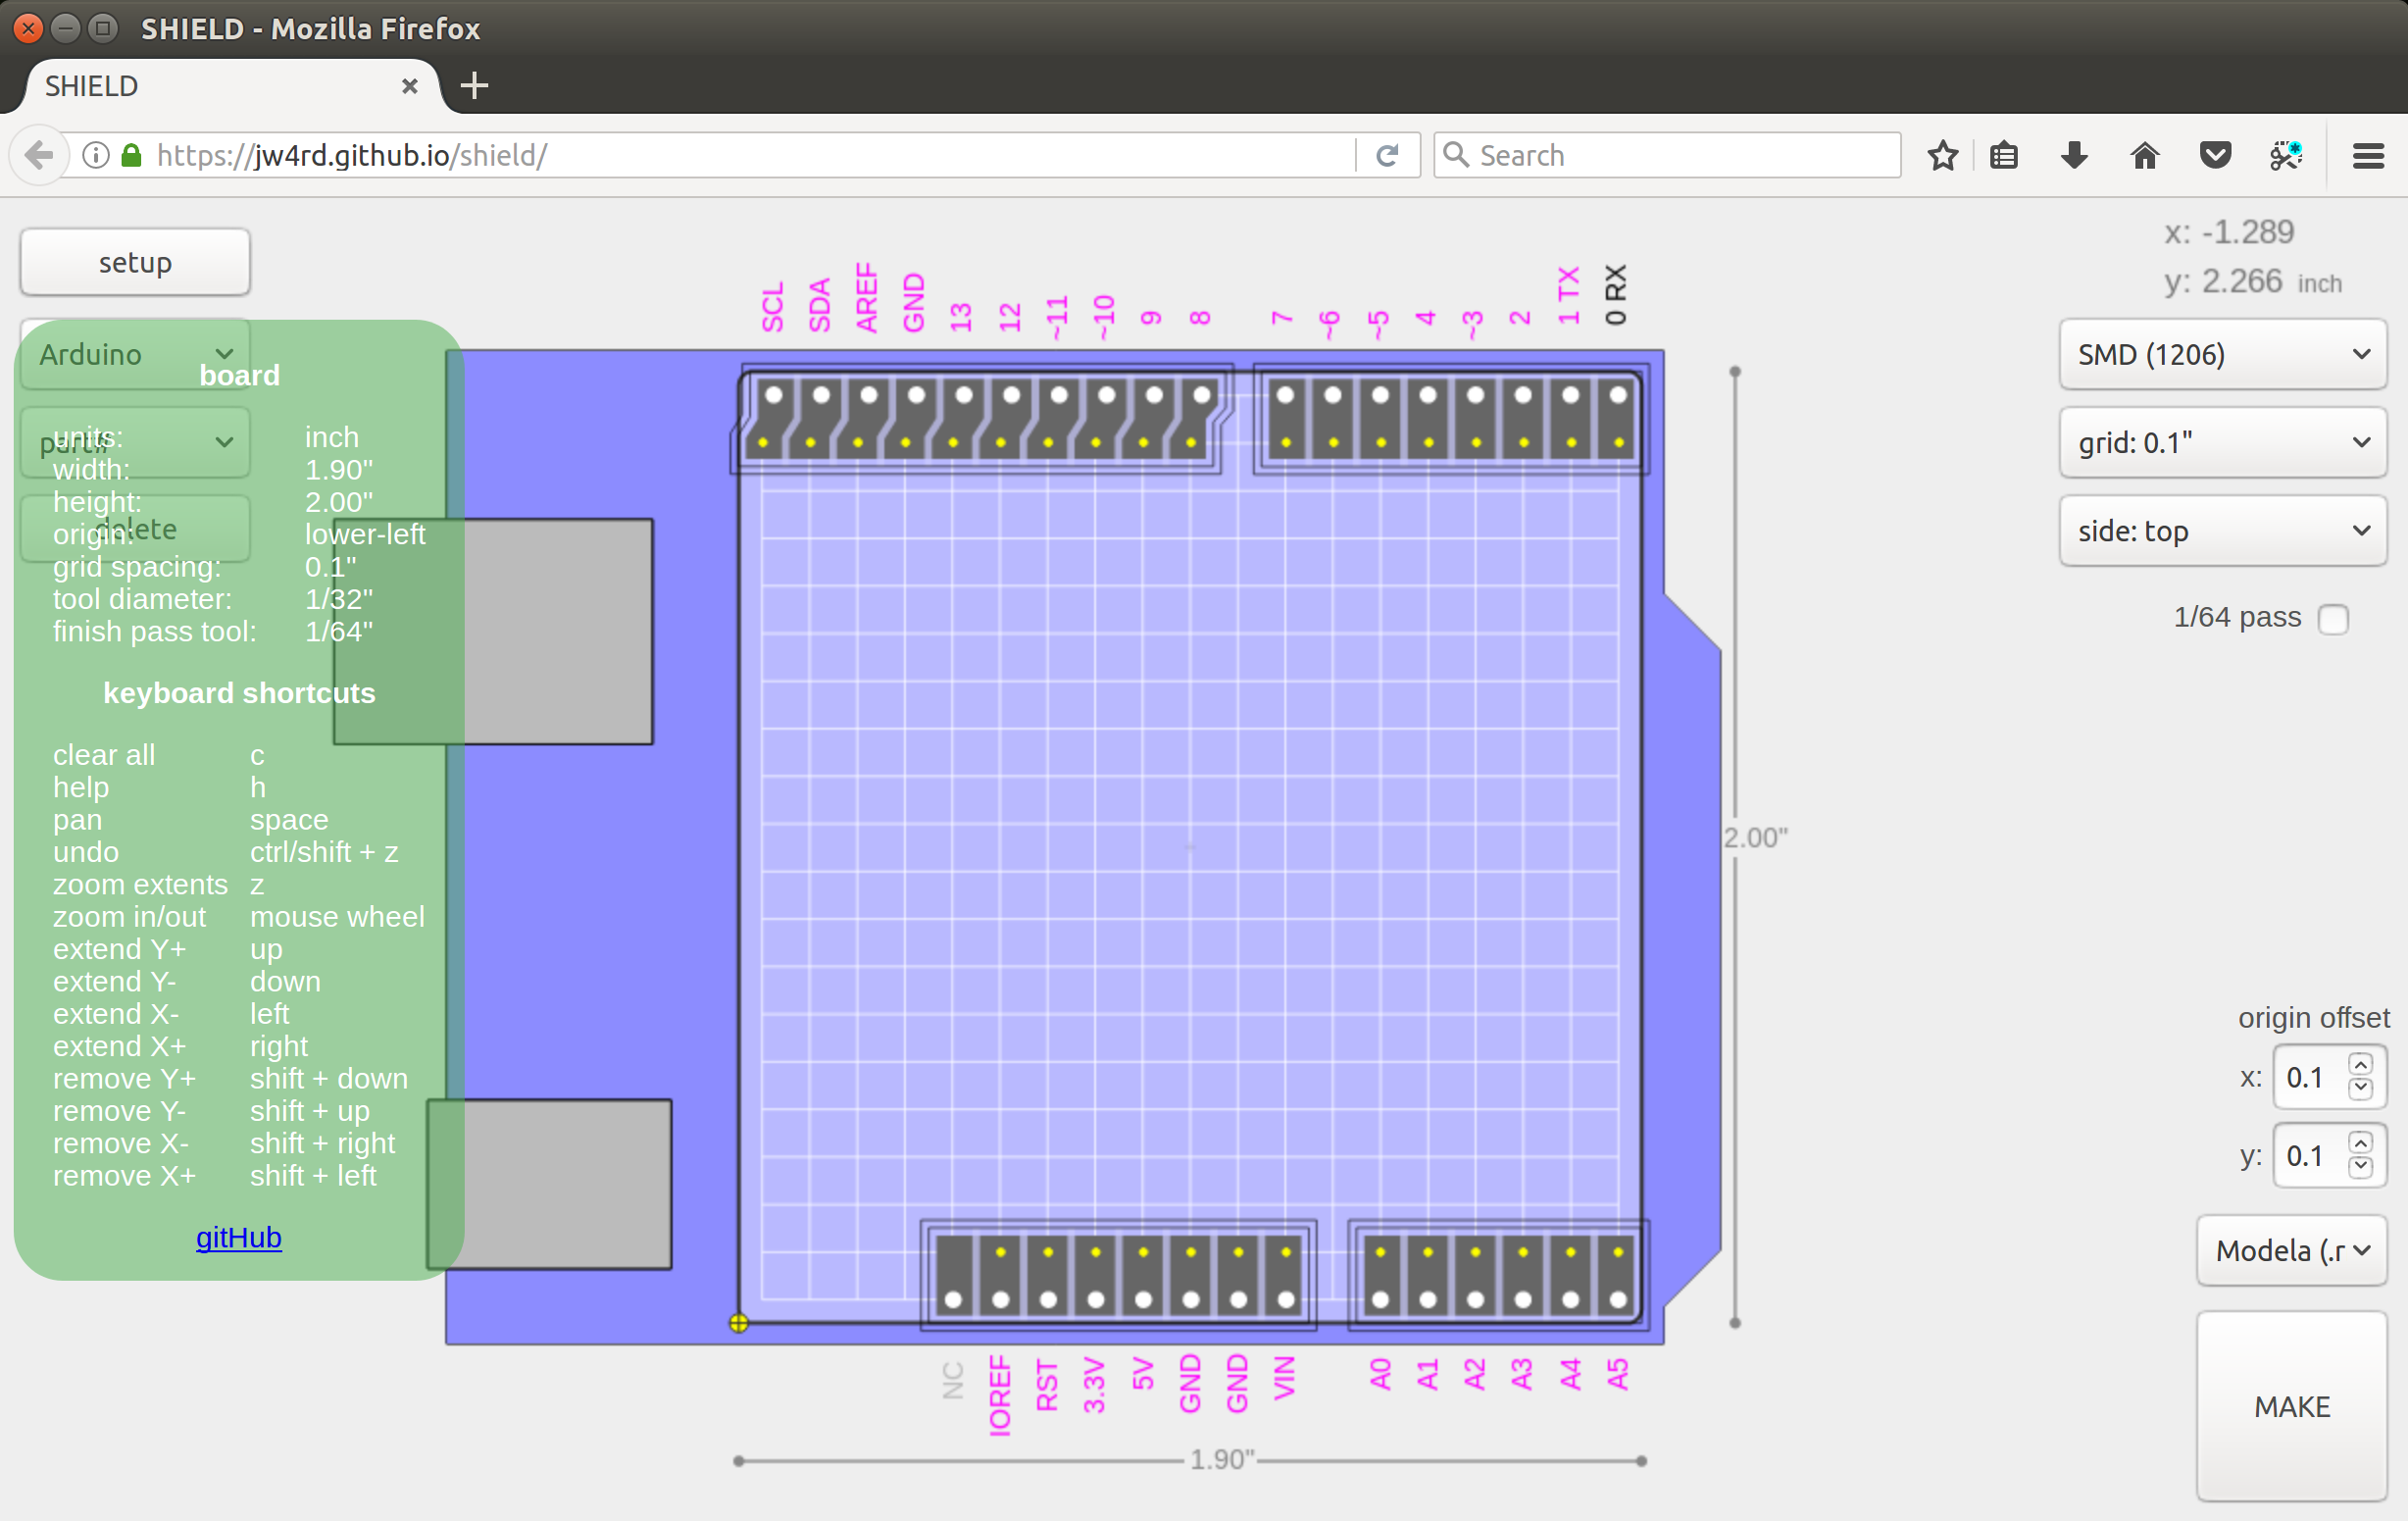Viewport: 2408px width, 1521px height.
Task: Click the green padlock security icon
Action: (131, 155)
